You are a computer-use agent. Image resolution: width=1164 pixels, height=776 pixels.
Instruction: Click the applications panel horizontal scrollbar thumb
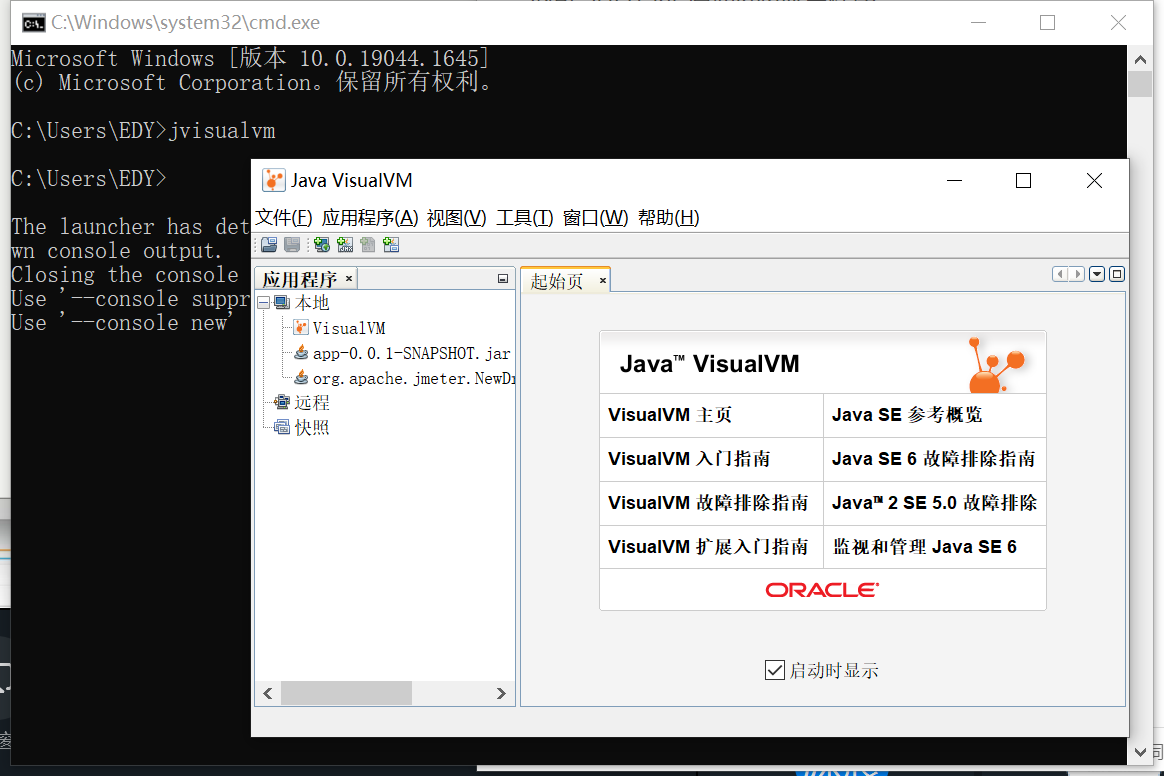[x=346, y=693]
